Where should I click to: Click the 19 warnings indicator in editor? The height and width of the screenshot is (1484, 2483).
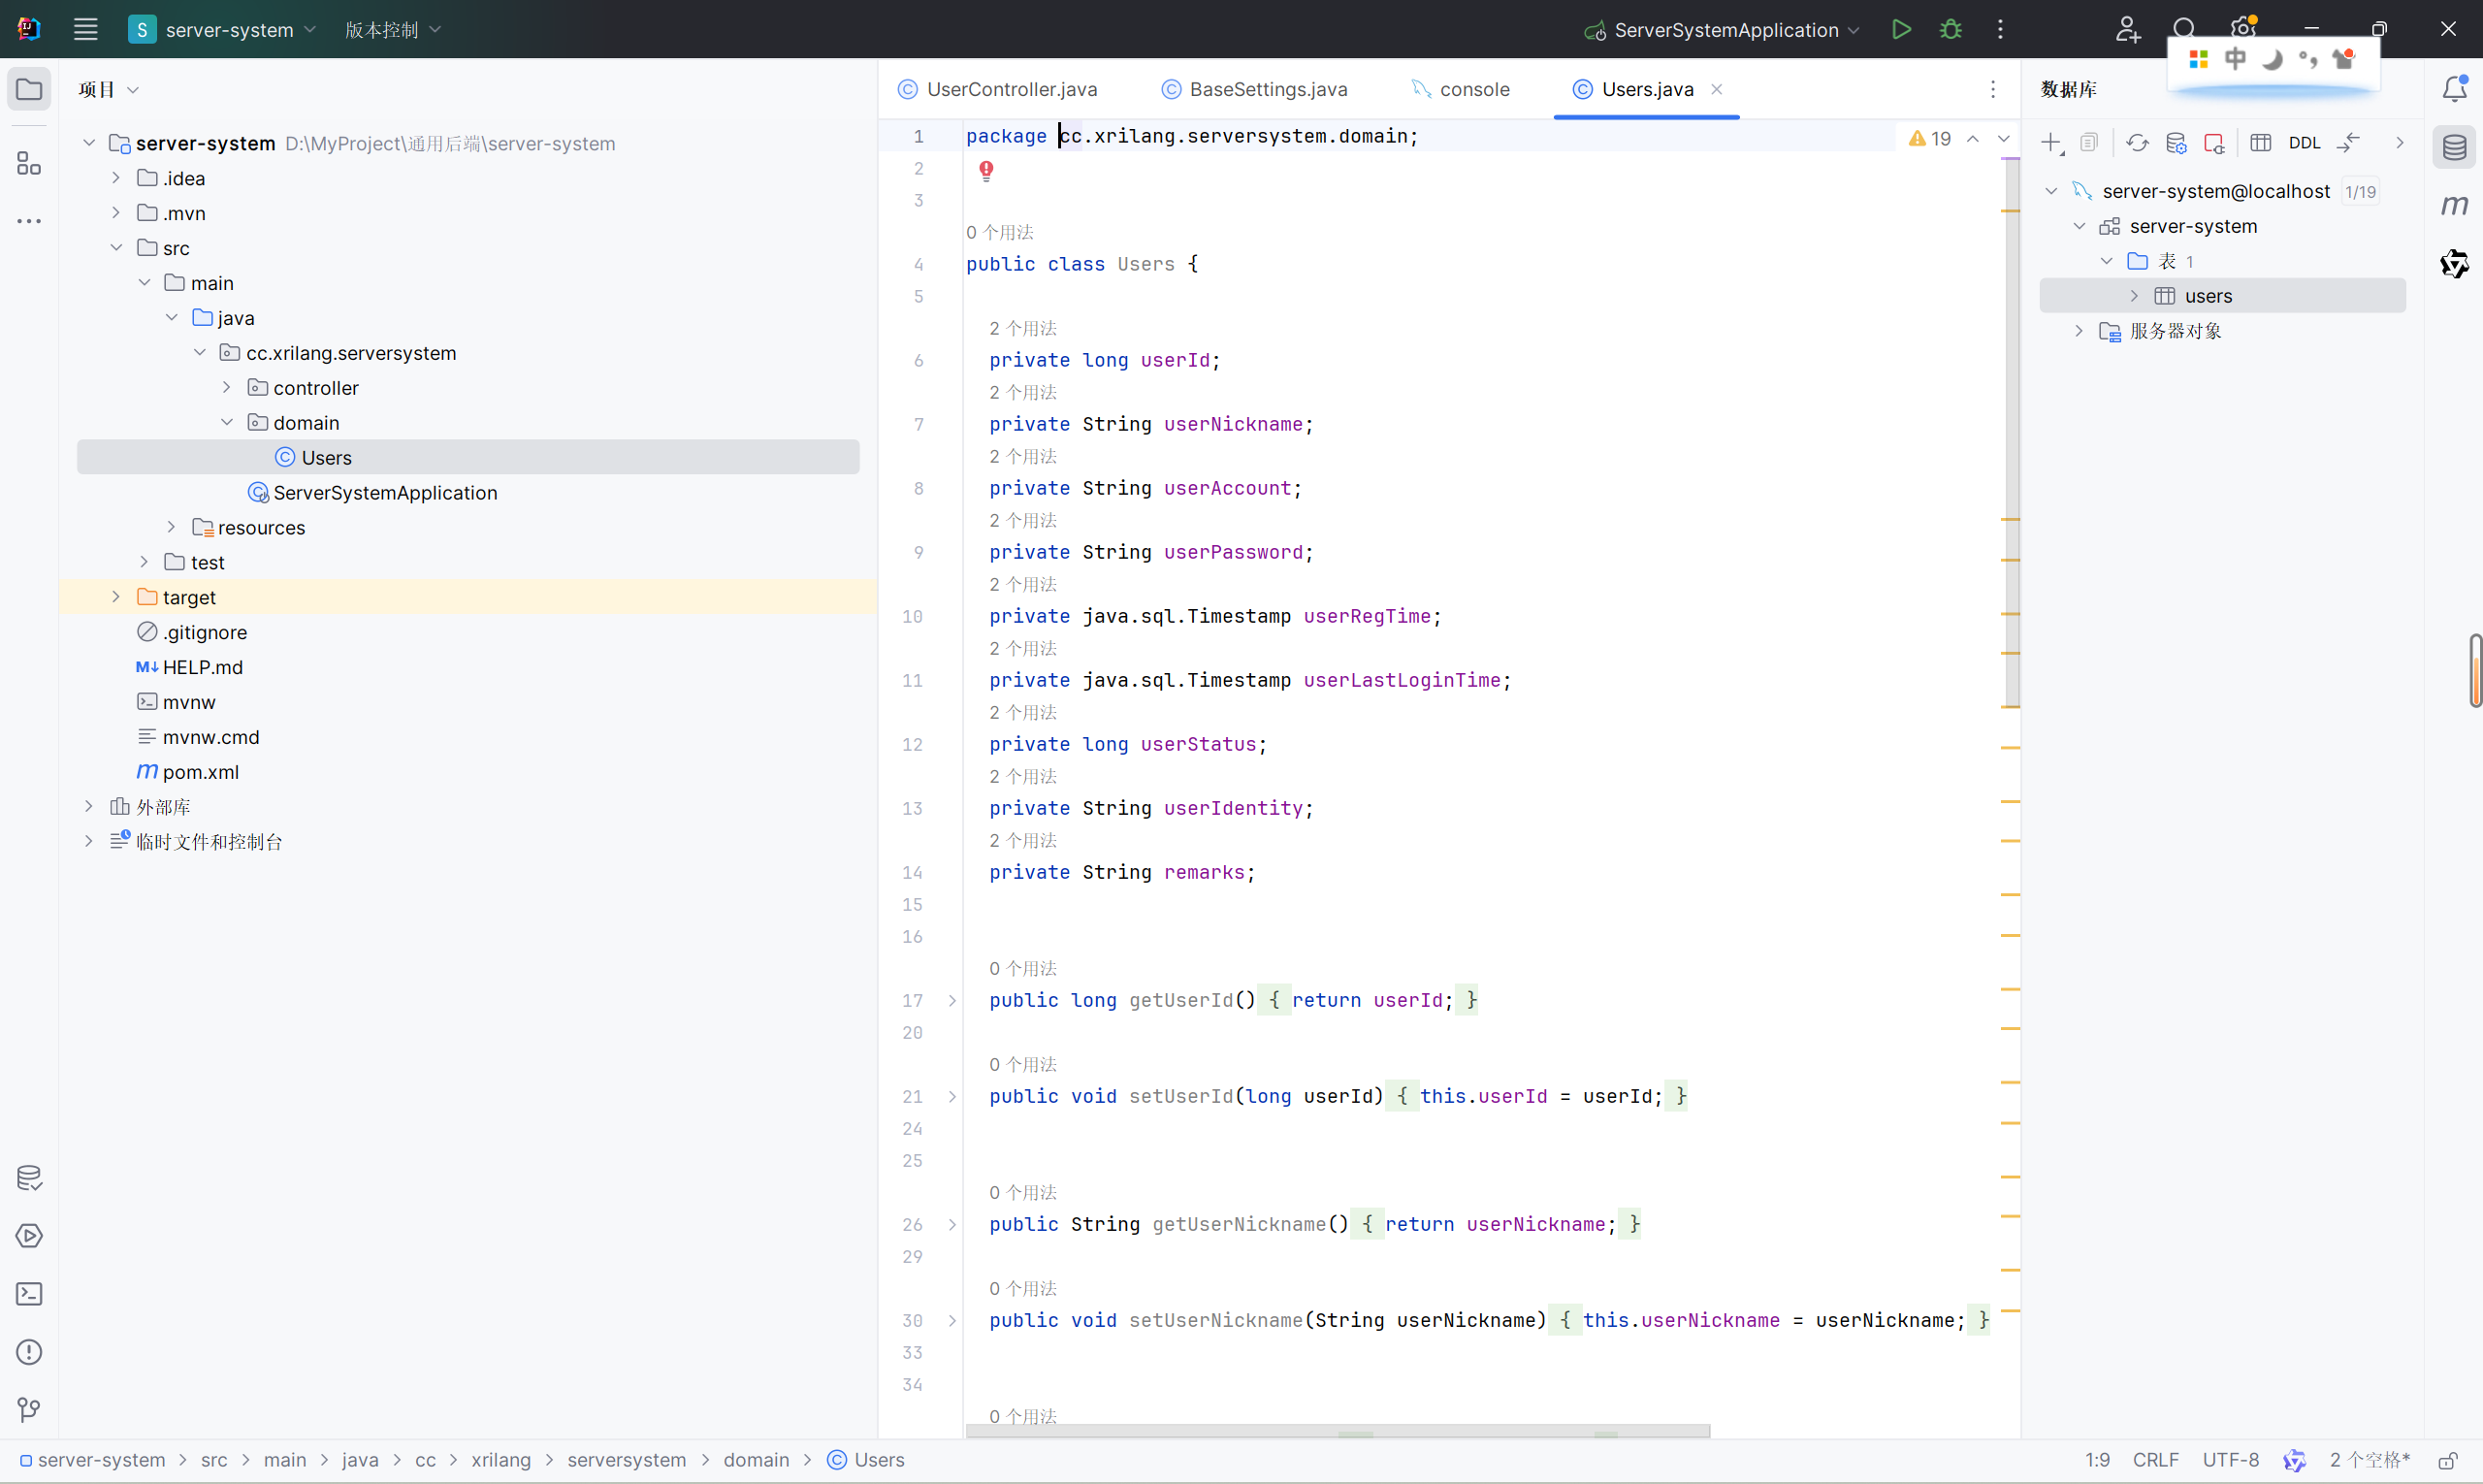coord(1930,139)
